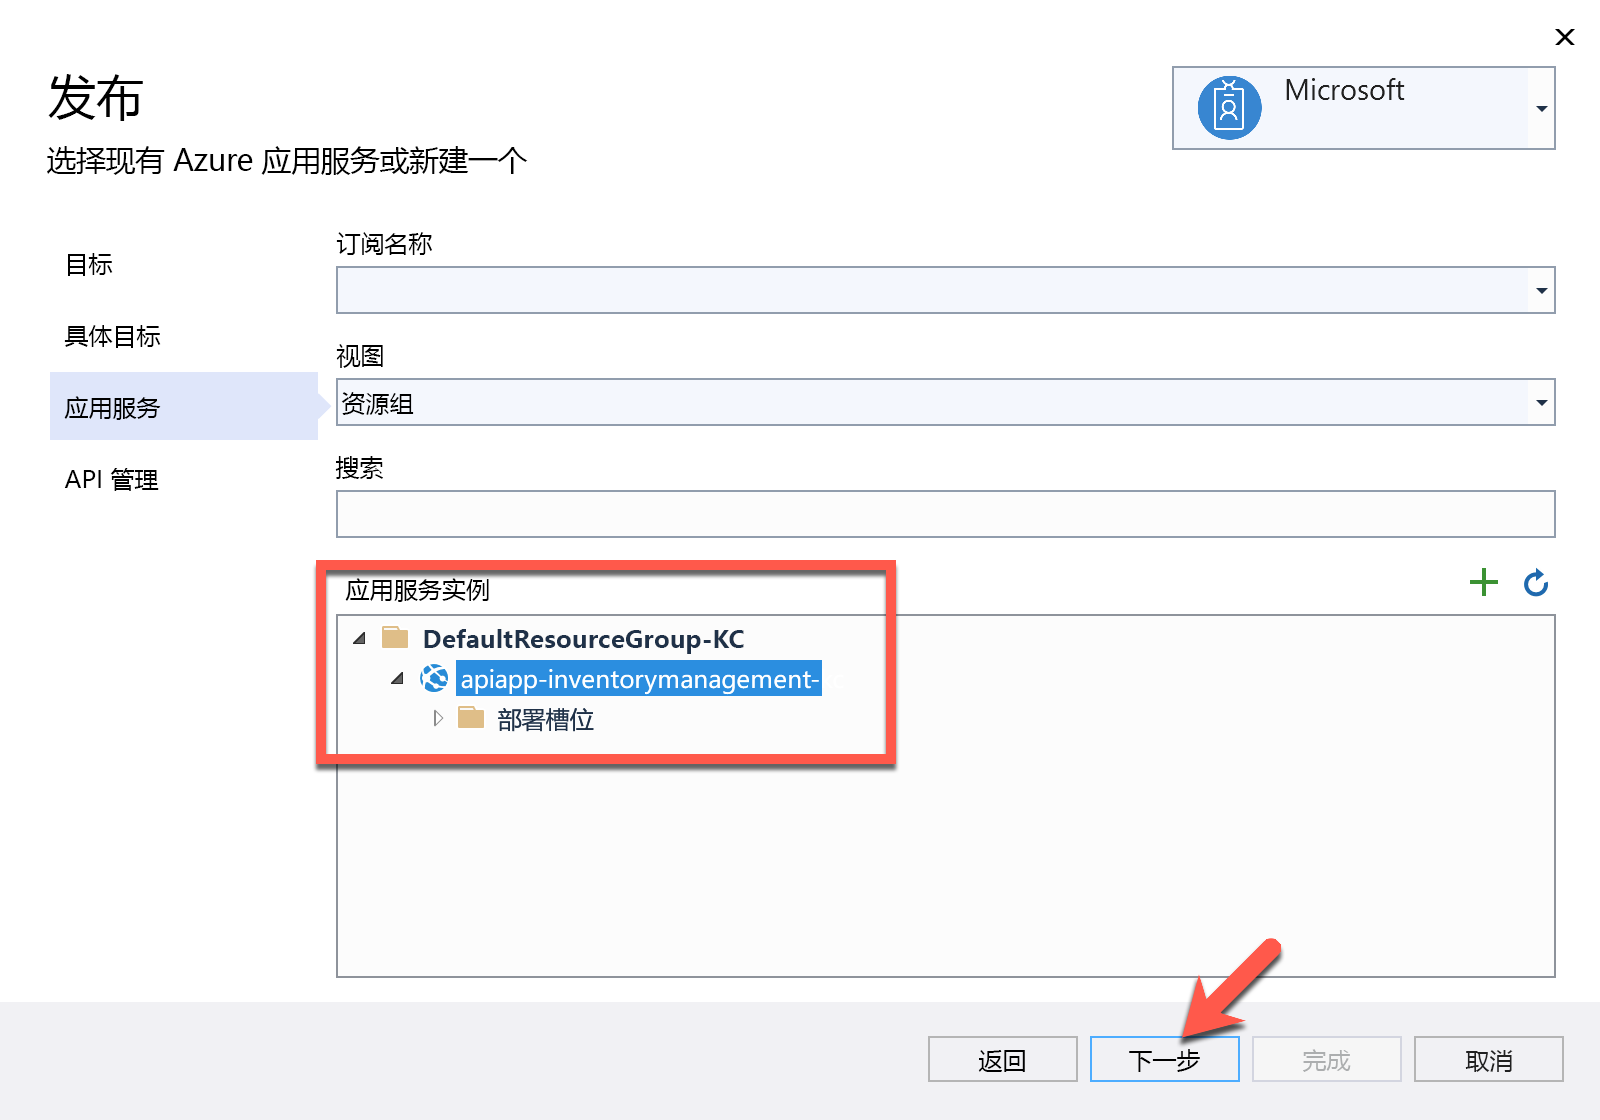
Task: Go to the 目标 step
Action: click(89, 264)
